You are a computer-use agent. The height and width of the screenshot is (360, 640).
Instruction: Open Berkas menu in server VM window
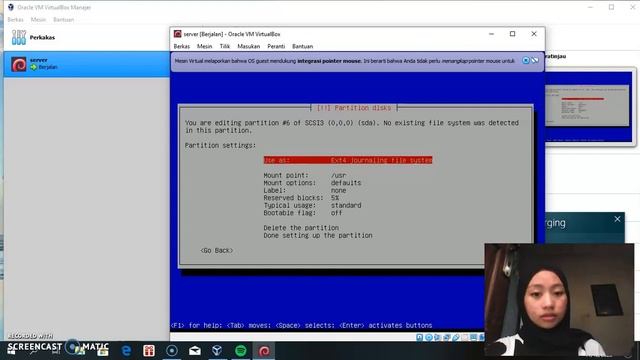pyautogui.click(x=182, y=46)
